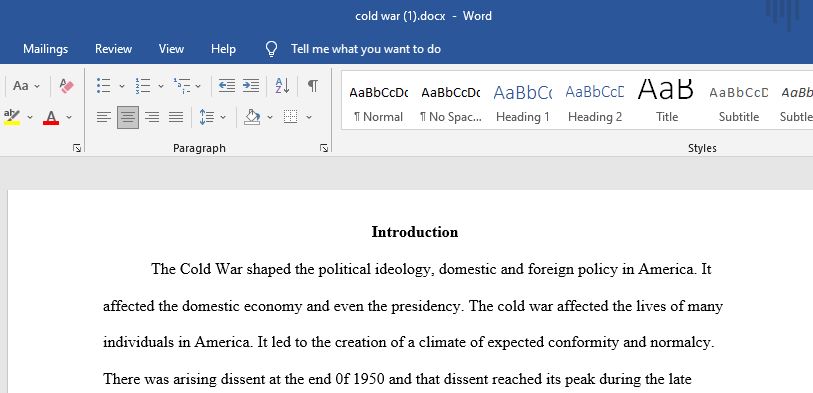Toggle show/hide paragraph marks
813x393 pixels.
point(313,86)
